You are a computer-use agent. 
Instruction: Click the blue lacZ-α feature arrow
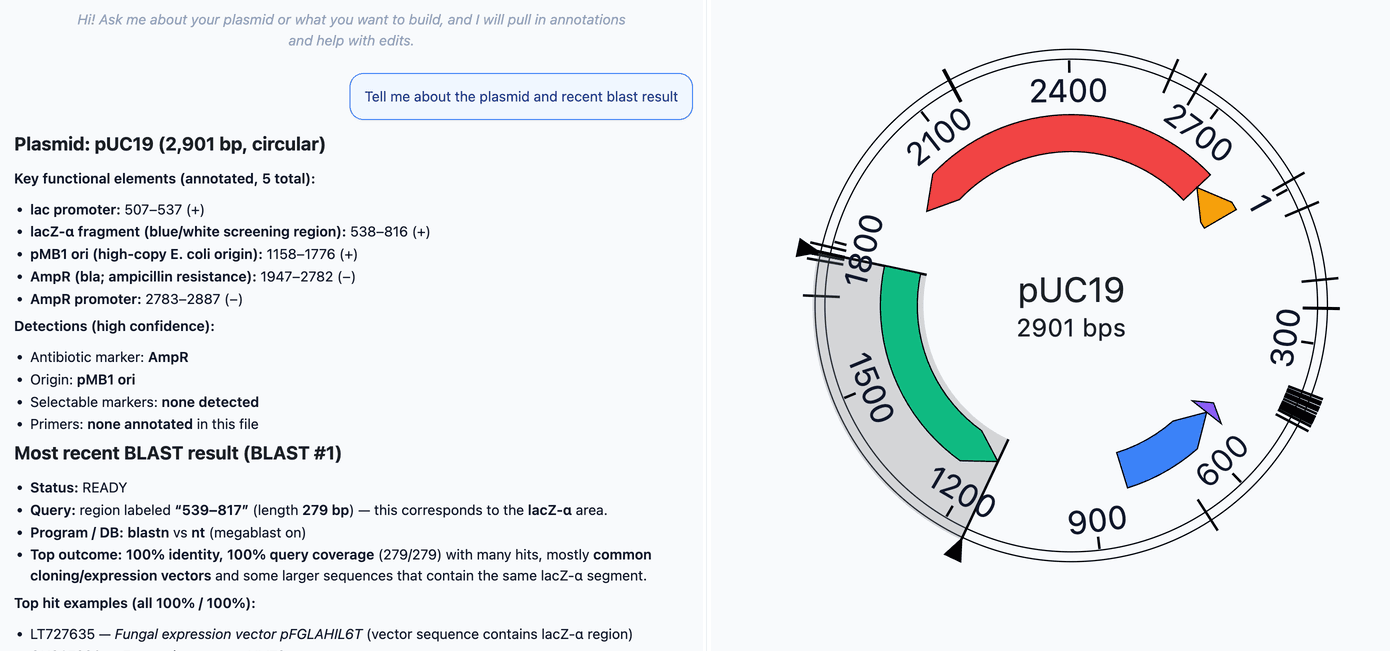1160,450
